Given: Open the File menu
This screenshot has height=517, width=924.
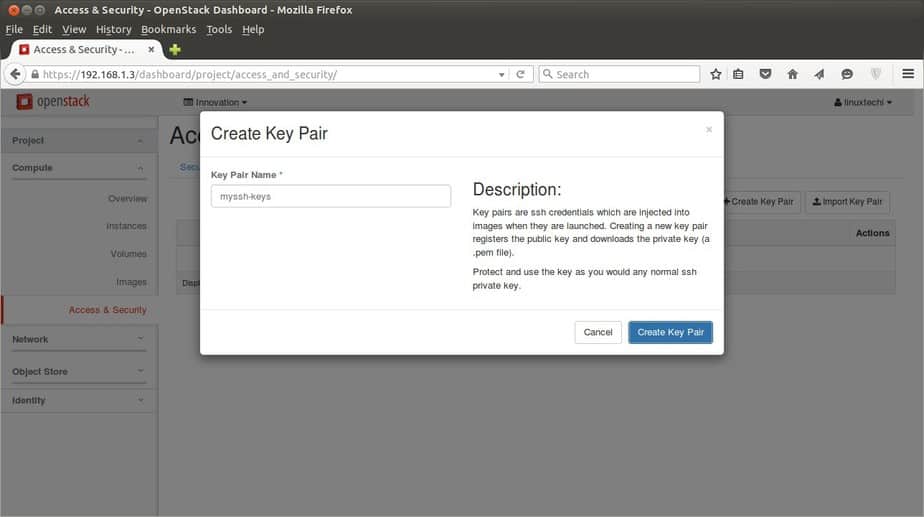Looking at the screenshot, I should tap(14, 29).
